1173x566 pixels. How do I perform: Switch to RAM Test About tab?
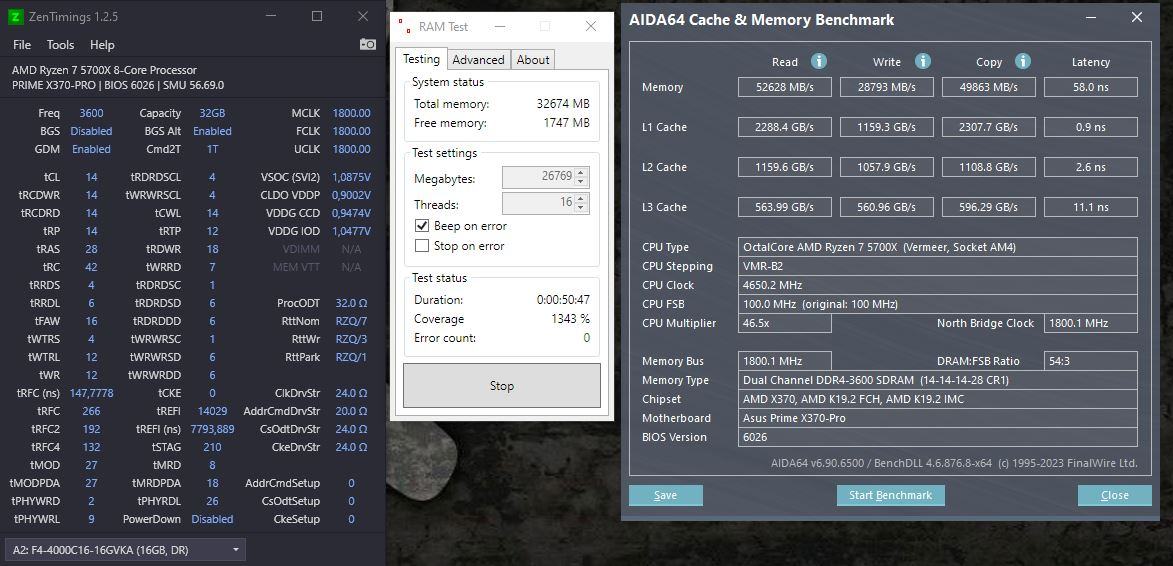(x=533, y=60)
